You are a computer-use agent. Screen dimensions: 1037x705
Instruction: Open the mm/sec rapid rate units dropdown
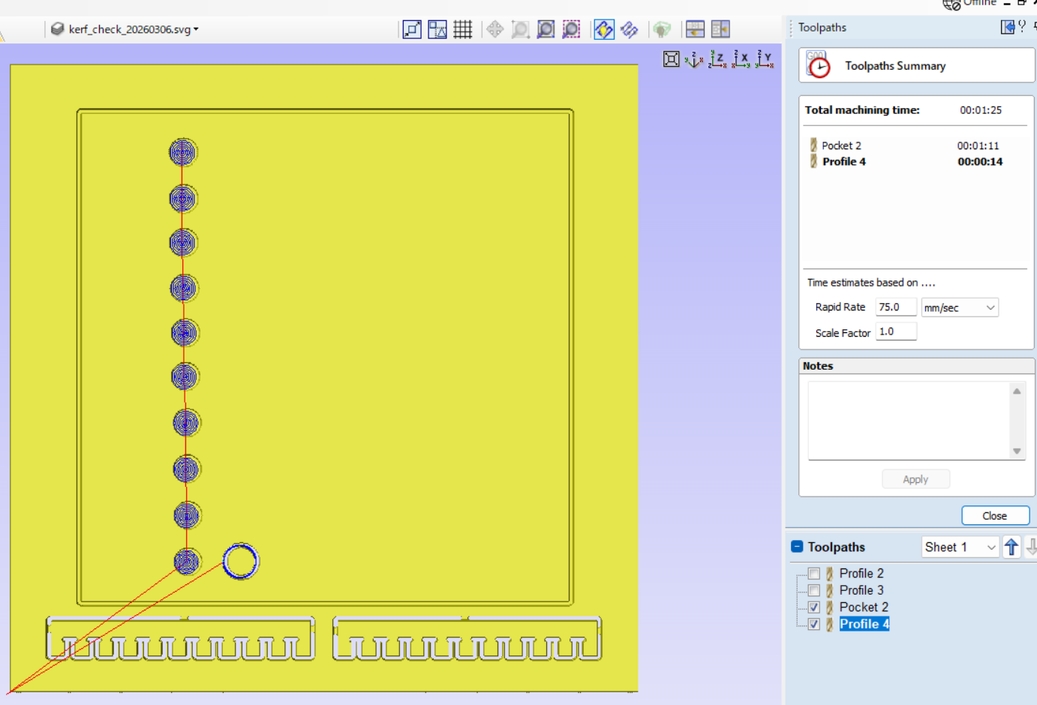(959, 308)
